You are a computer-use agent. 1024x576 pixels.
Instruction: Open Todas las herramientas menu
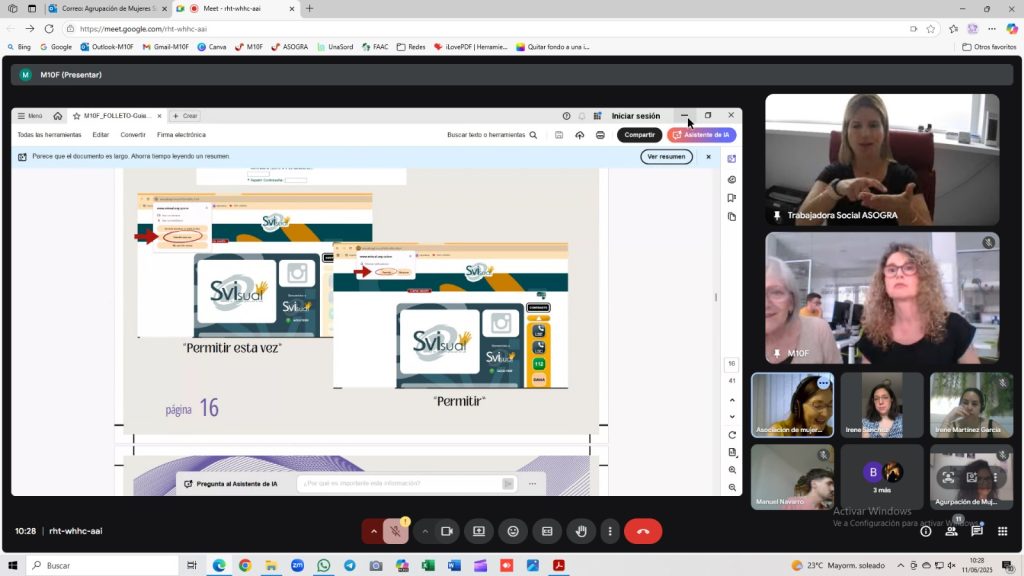(x=50, y=135)
